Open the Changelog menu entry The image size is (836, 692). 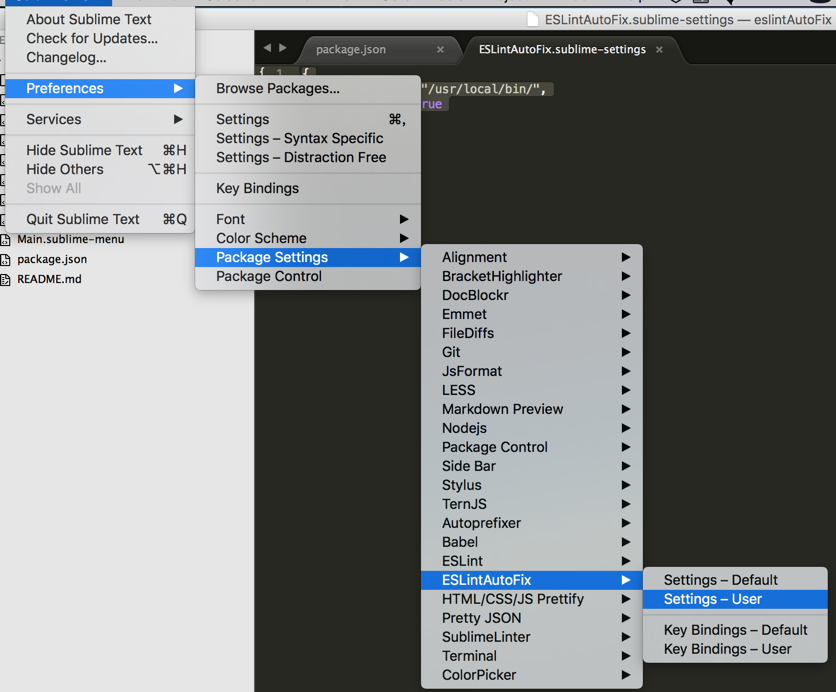(100, 58)
